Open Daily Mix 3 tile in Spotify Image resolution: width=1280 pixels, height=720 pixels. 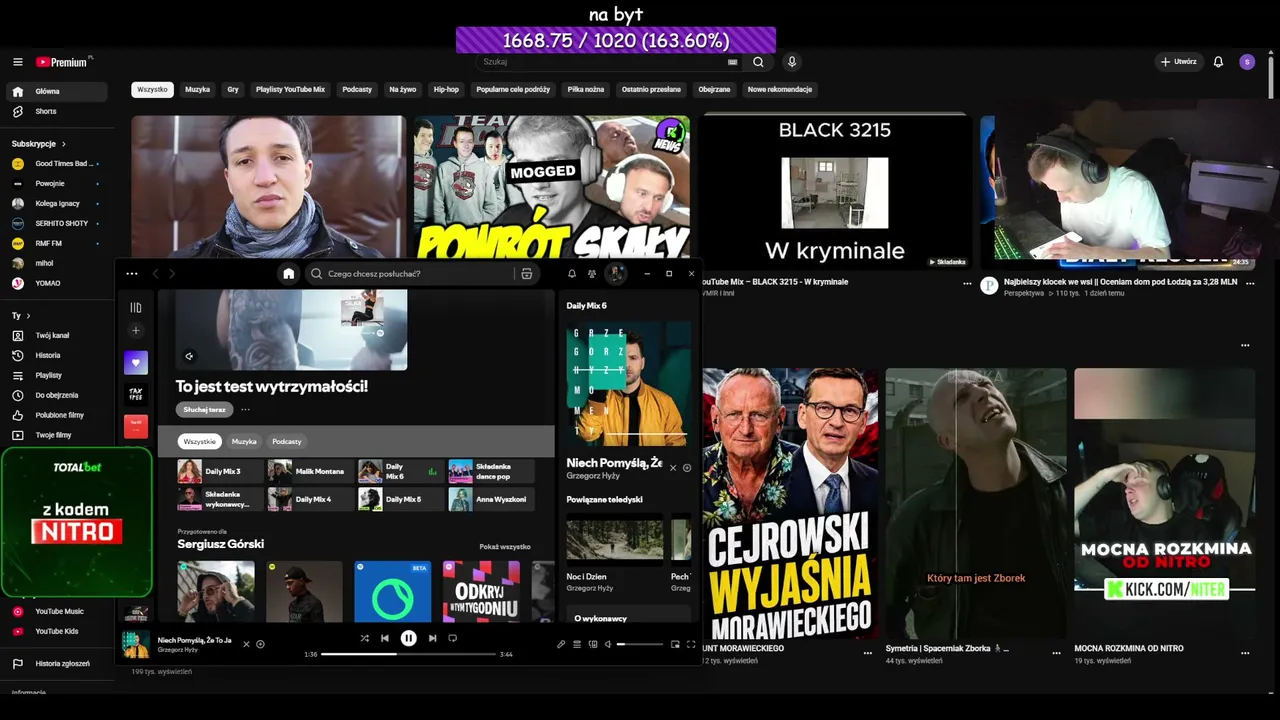pyautogui.click(x=220, y=471)
